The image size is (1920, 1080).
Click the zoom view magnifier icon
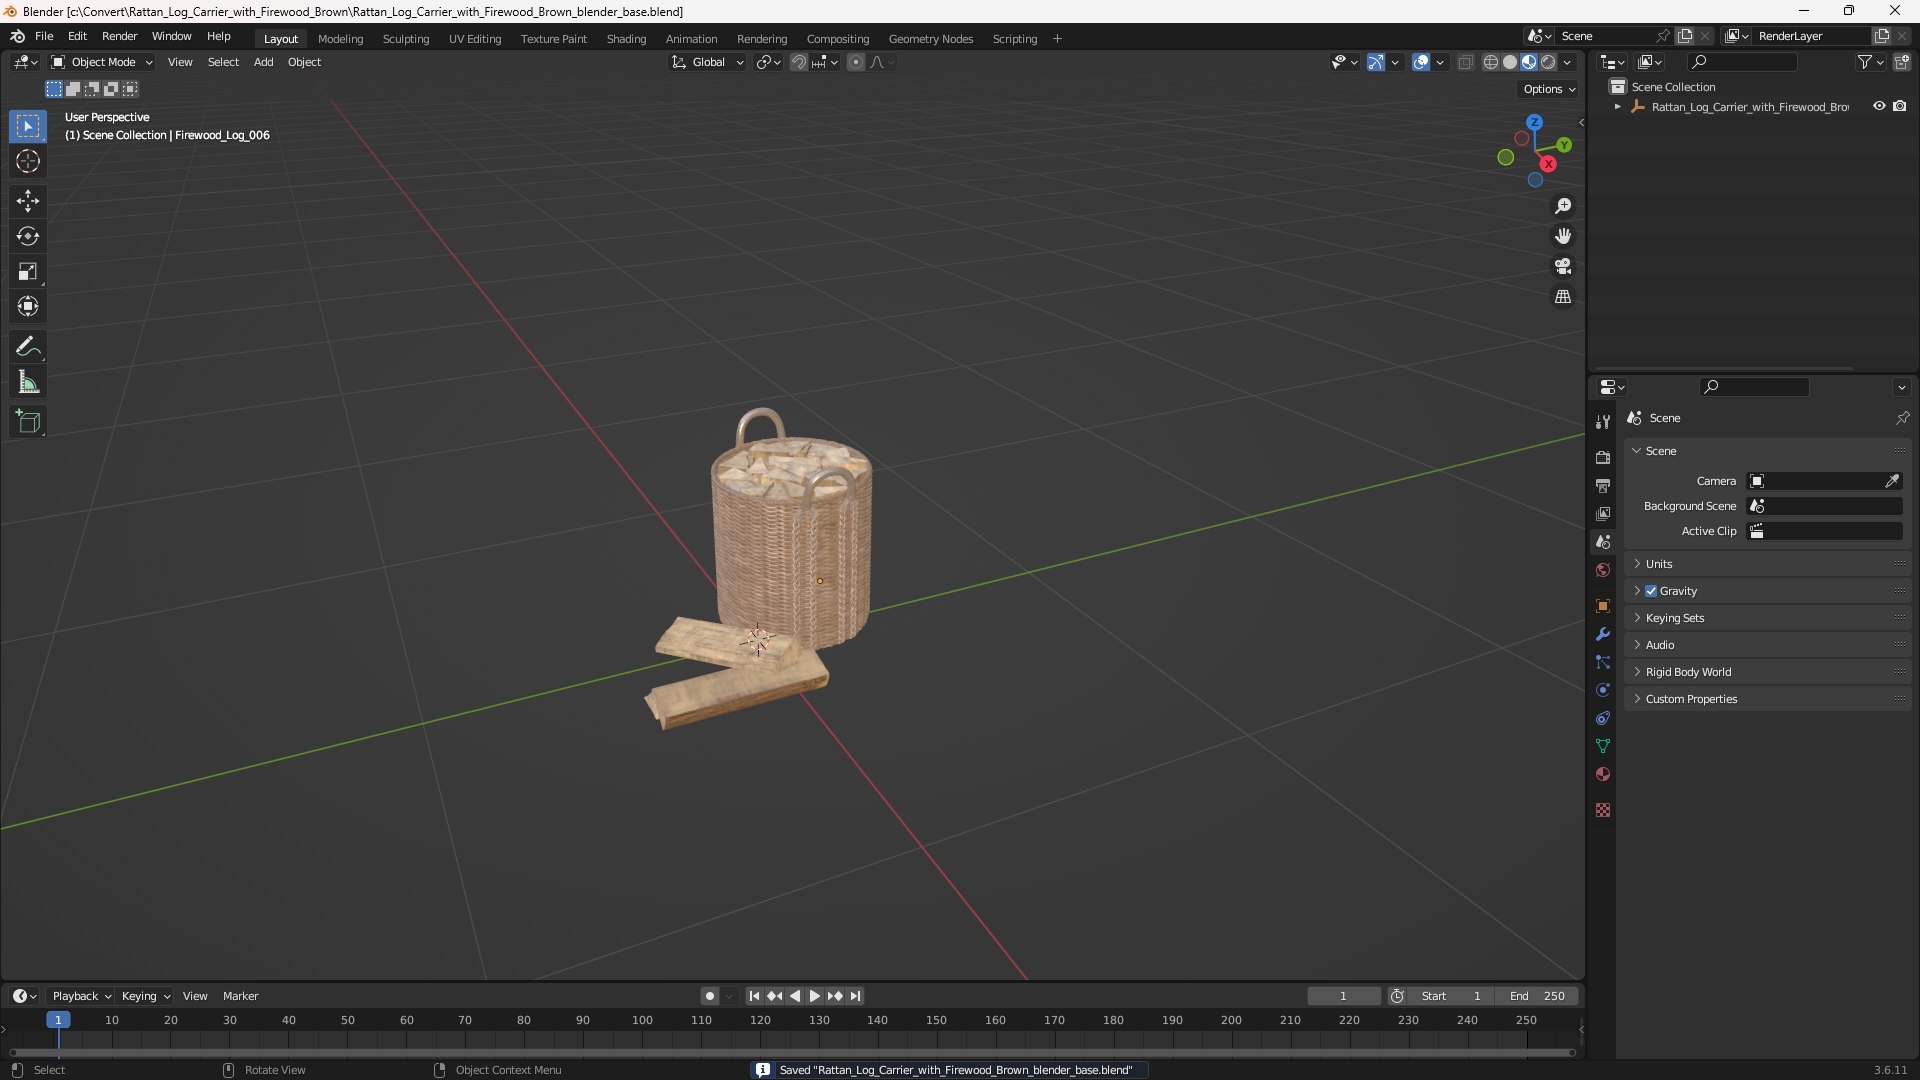[x=1563, y=206]
